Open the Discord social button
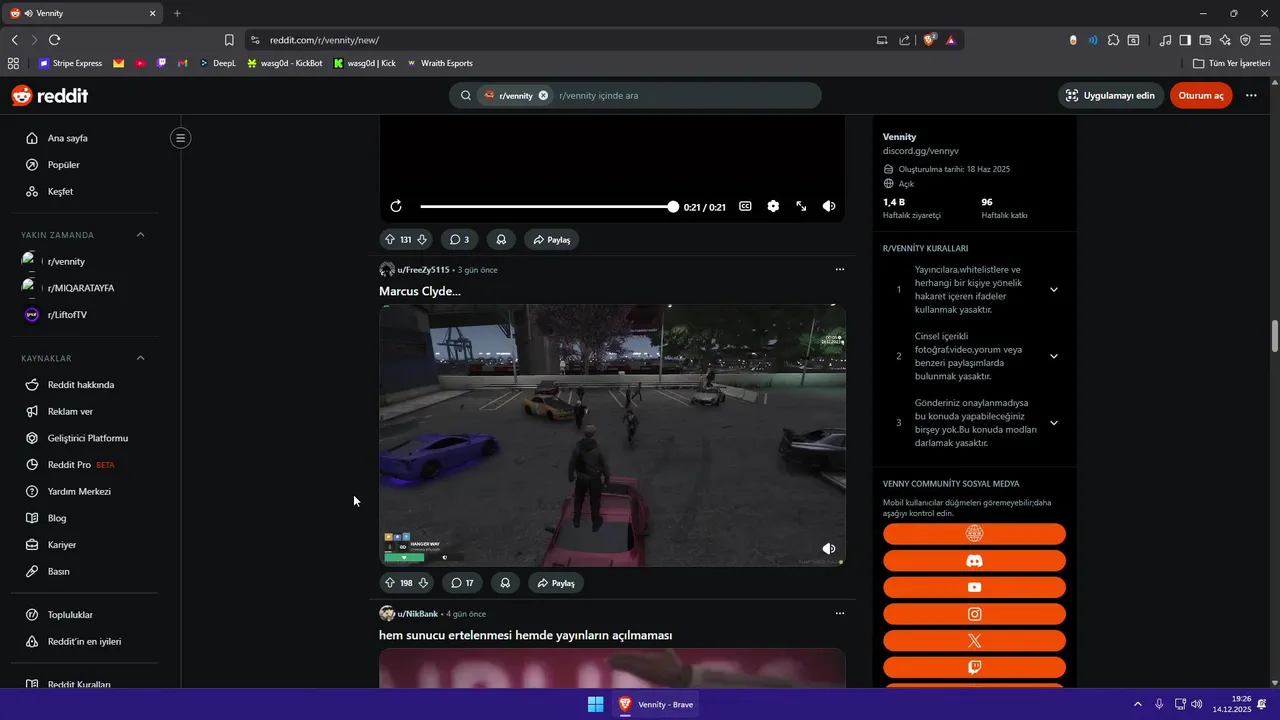 point(974,561)
